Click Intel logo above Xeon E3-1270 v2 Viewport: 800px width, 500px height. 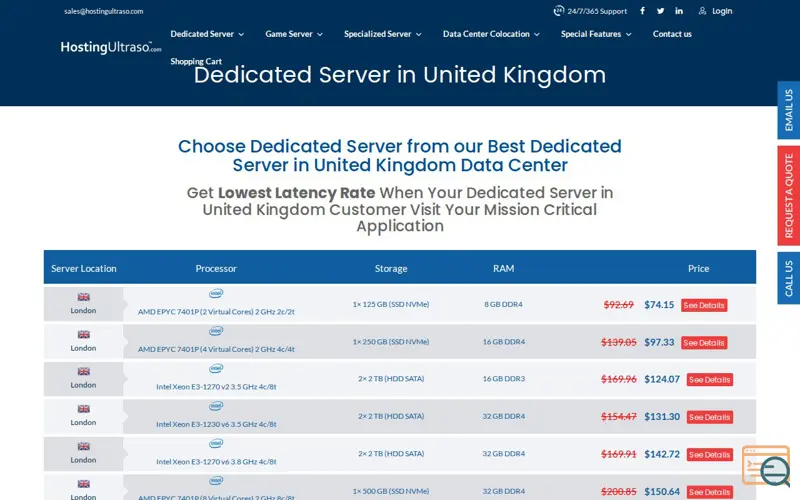pos(216,368)
